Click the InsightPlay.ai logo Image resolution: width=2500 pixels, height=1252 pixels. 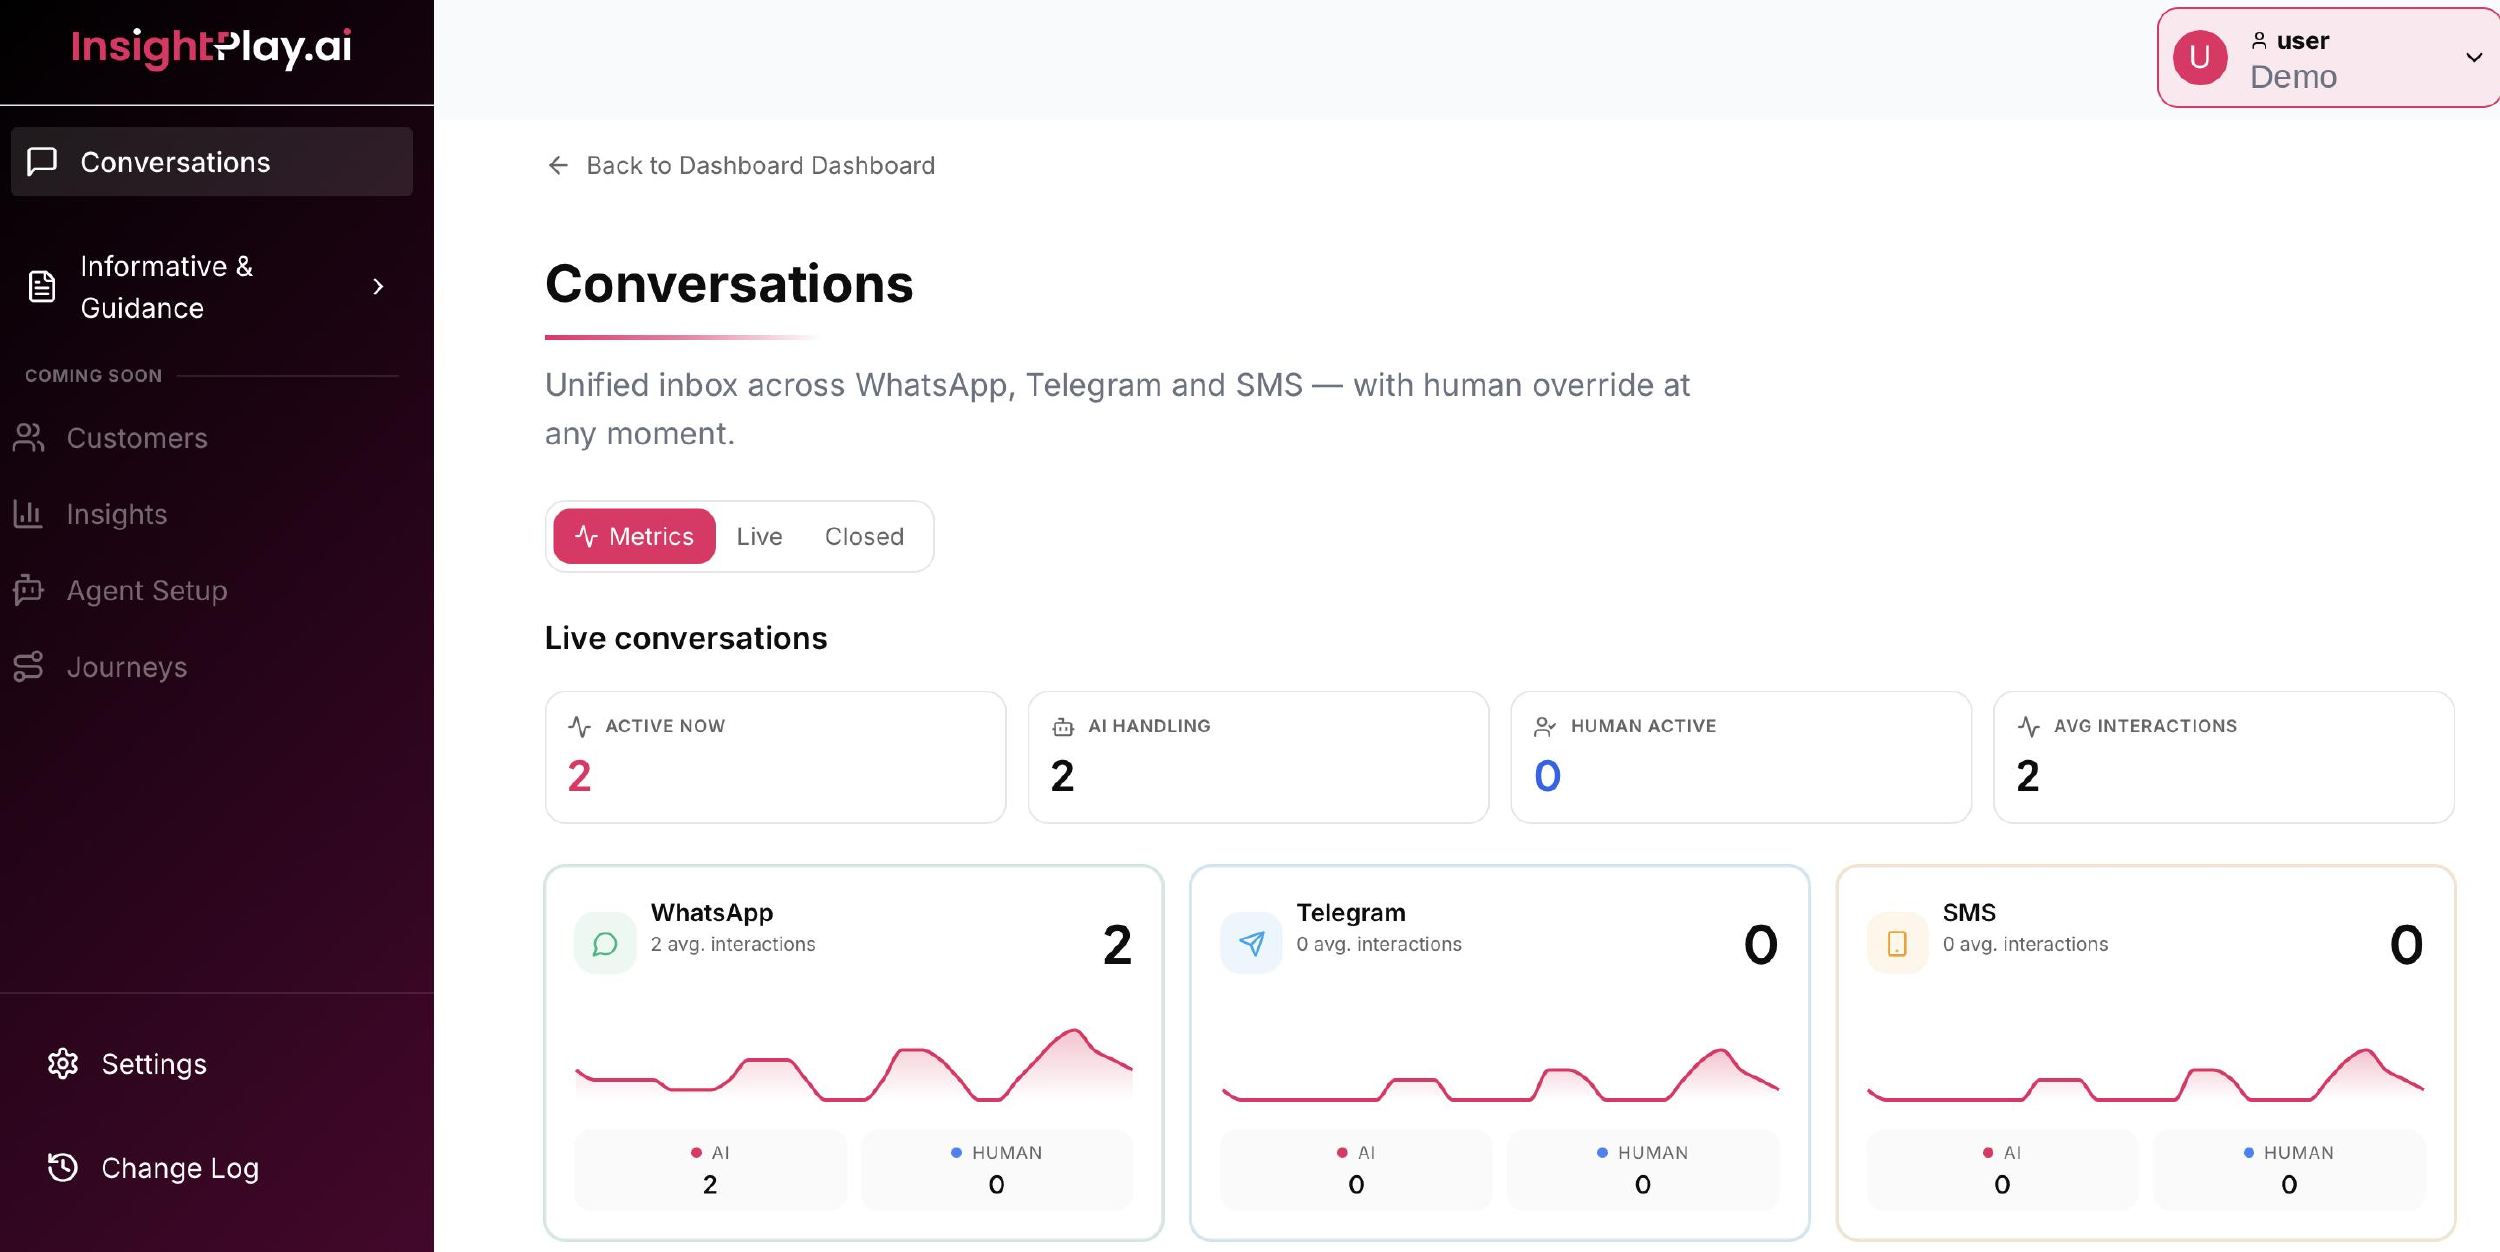point(212,47)
